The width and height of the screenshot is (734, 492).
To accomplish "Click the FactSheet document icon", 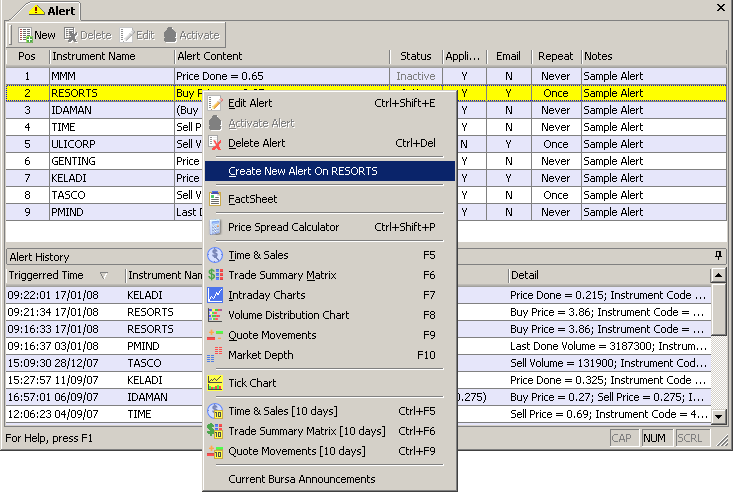I will pos(215,199).
